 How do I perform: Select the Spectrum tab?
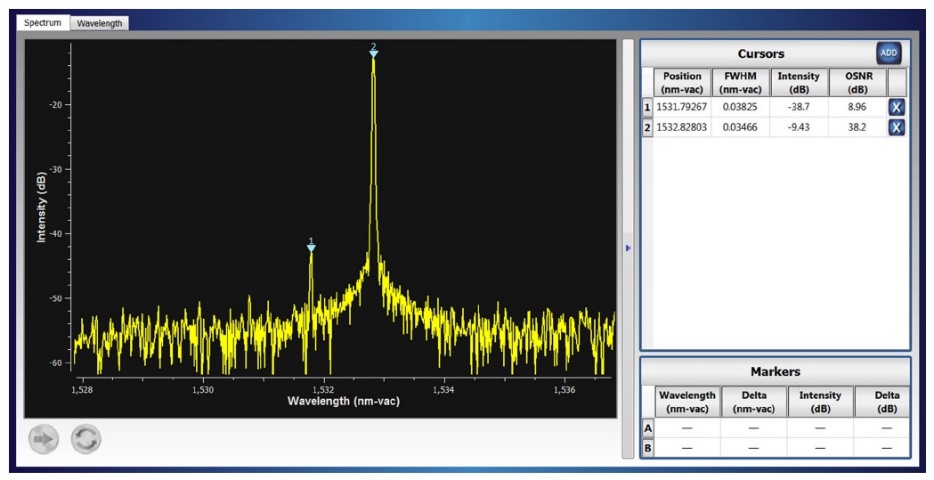[45, 23]
